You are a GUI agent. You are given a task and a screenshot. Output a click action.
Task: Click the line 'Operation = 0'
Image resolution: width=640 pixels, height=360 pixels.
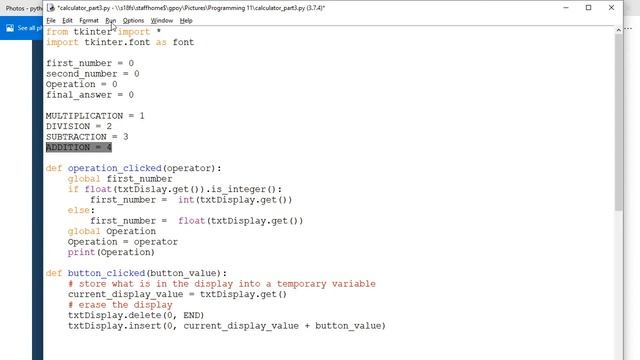82,84
